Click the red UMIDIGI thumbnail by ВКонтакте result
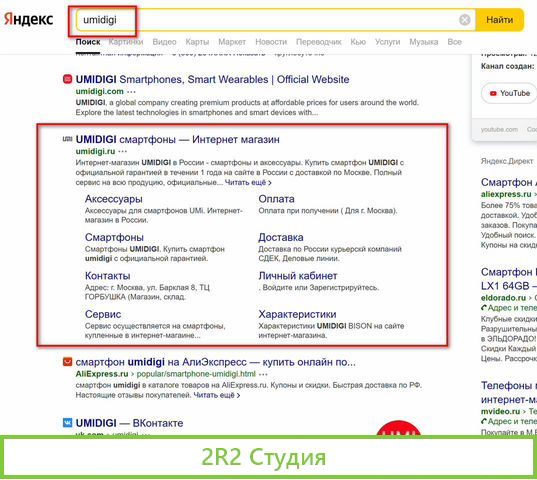This screenshot has width=537, height=480. point(399,428)
